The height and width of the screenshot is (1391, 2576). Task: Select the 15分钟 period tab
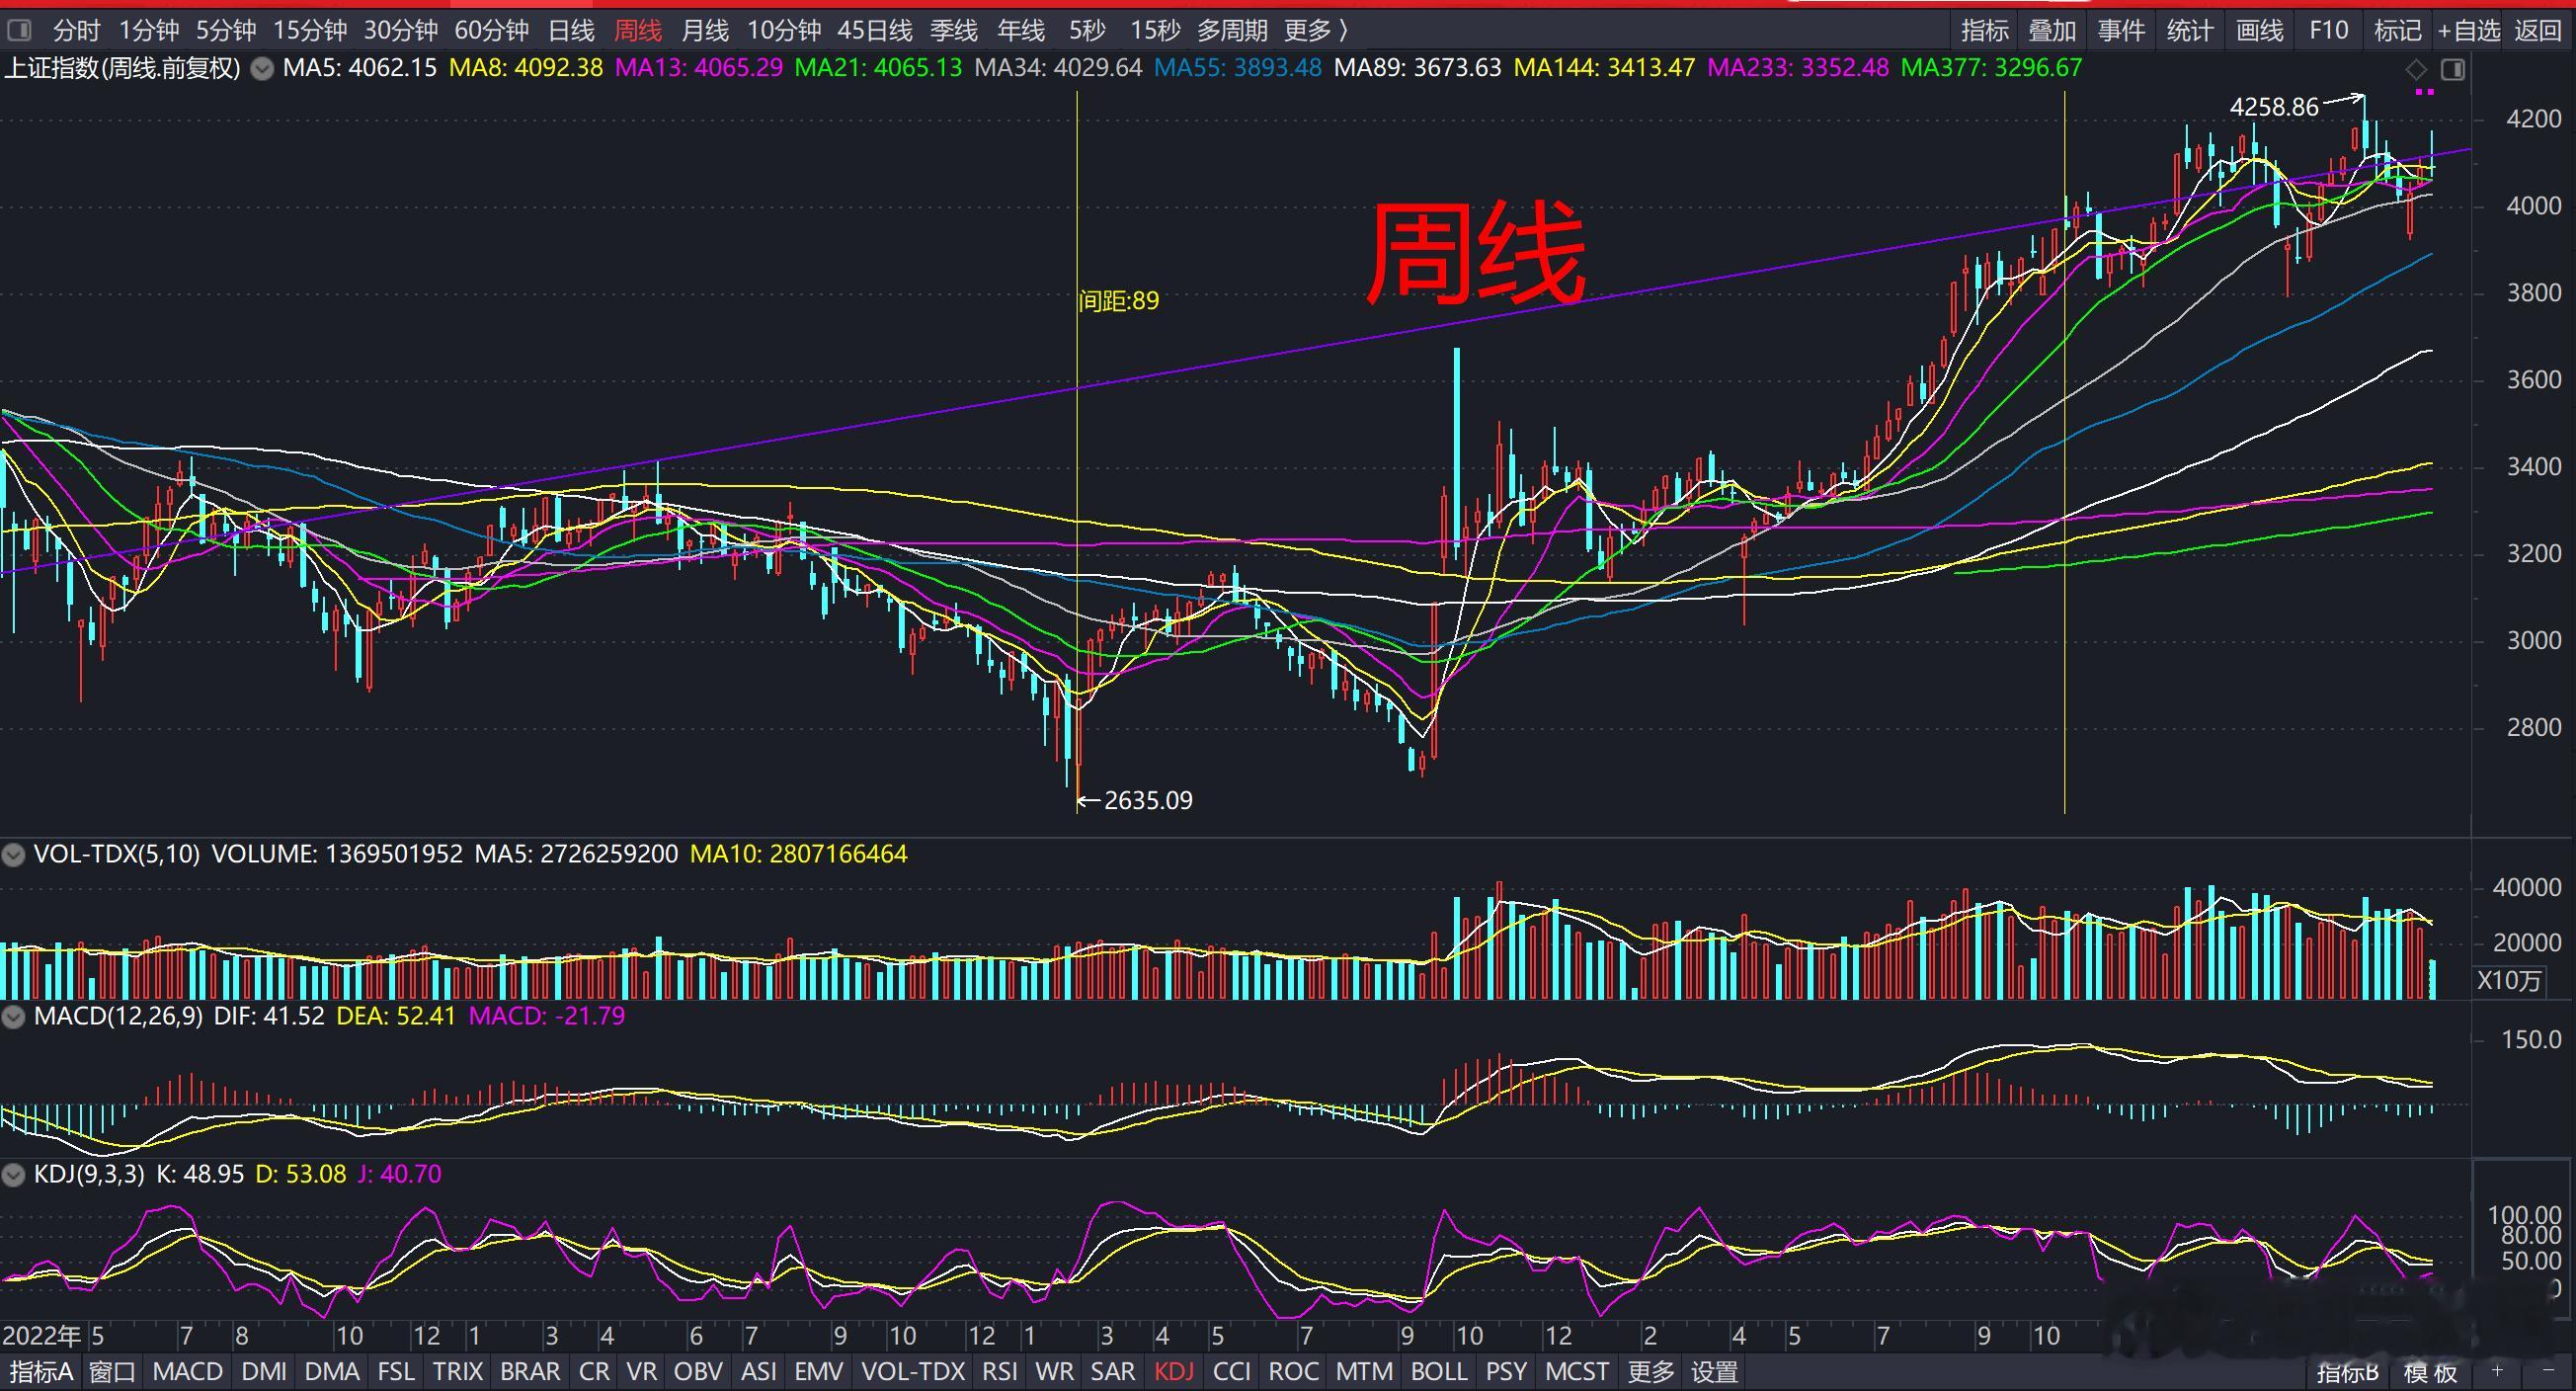(310, 31)
